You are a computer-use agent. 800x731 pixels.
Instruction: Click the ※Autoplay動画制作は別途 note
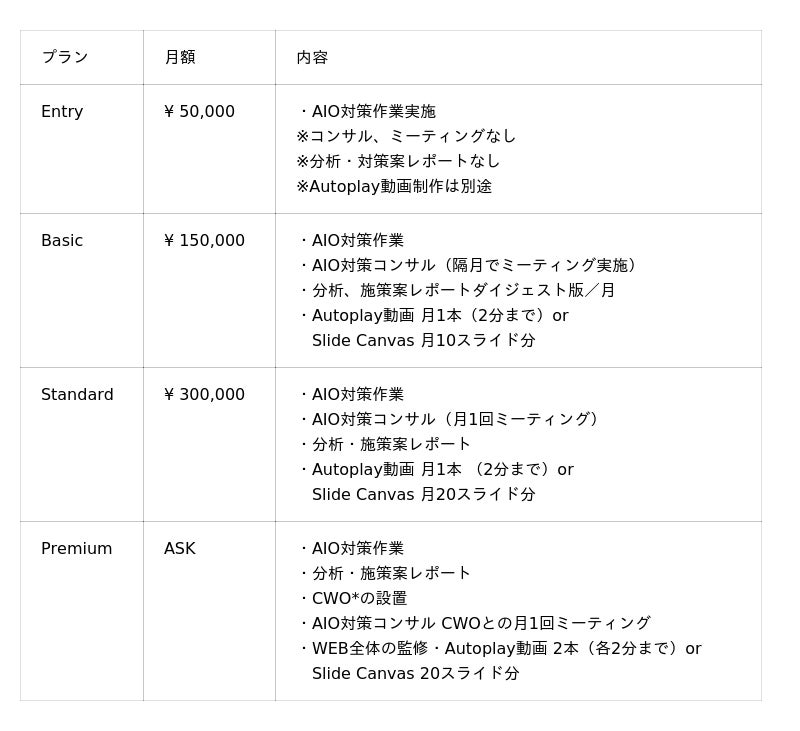(394, 186)
